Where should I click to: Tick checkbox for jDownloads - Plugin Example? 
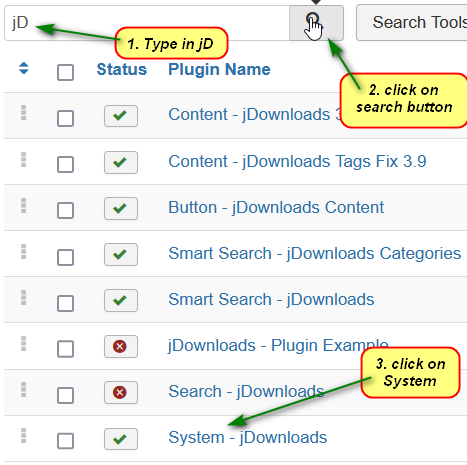pos(65,349)
